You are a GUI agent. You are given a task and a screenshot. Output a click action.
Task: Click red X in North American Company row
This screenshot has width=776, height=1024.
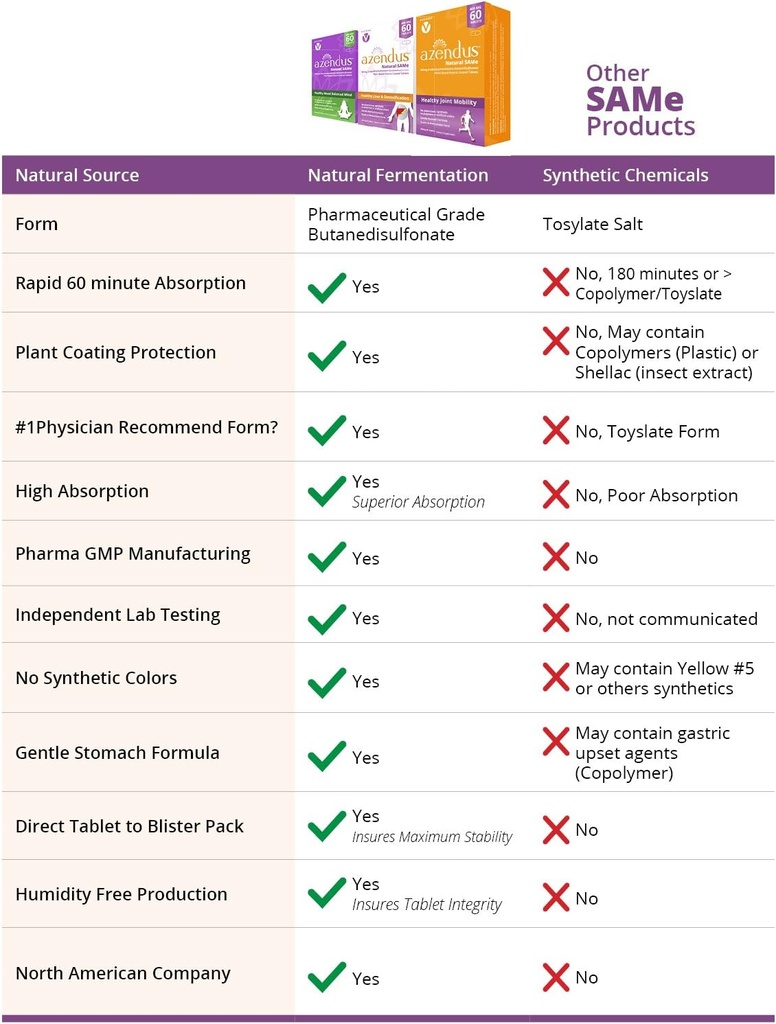point(556,977)
